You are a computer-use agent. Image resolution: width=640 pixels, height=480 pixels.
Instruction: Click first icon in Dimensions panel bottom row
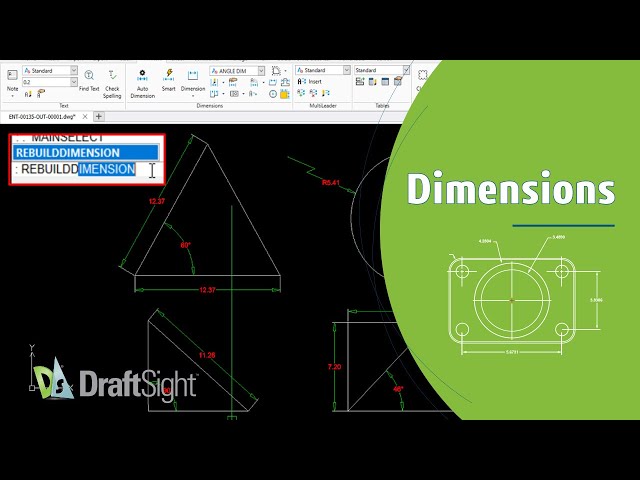coord(214,94)
